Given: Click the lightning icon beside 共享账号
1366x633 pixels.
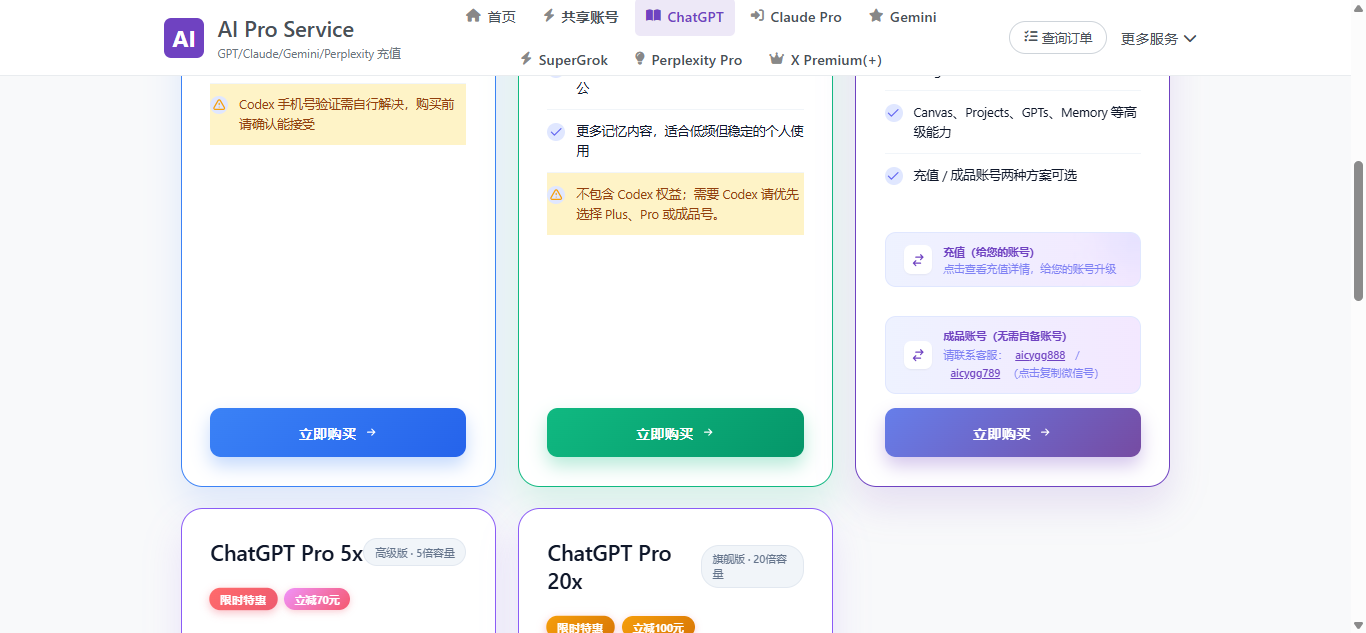Looking at the screenshot, I should tap(548, 16).
